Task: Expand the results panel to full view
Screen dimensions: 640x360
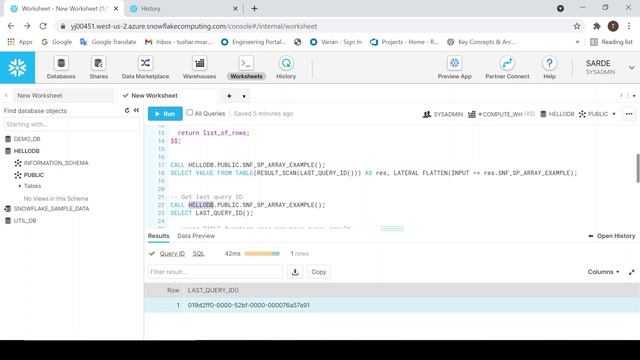Action: (x=632, y=272)
